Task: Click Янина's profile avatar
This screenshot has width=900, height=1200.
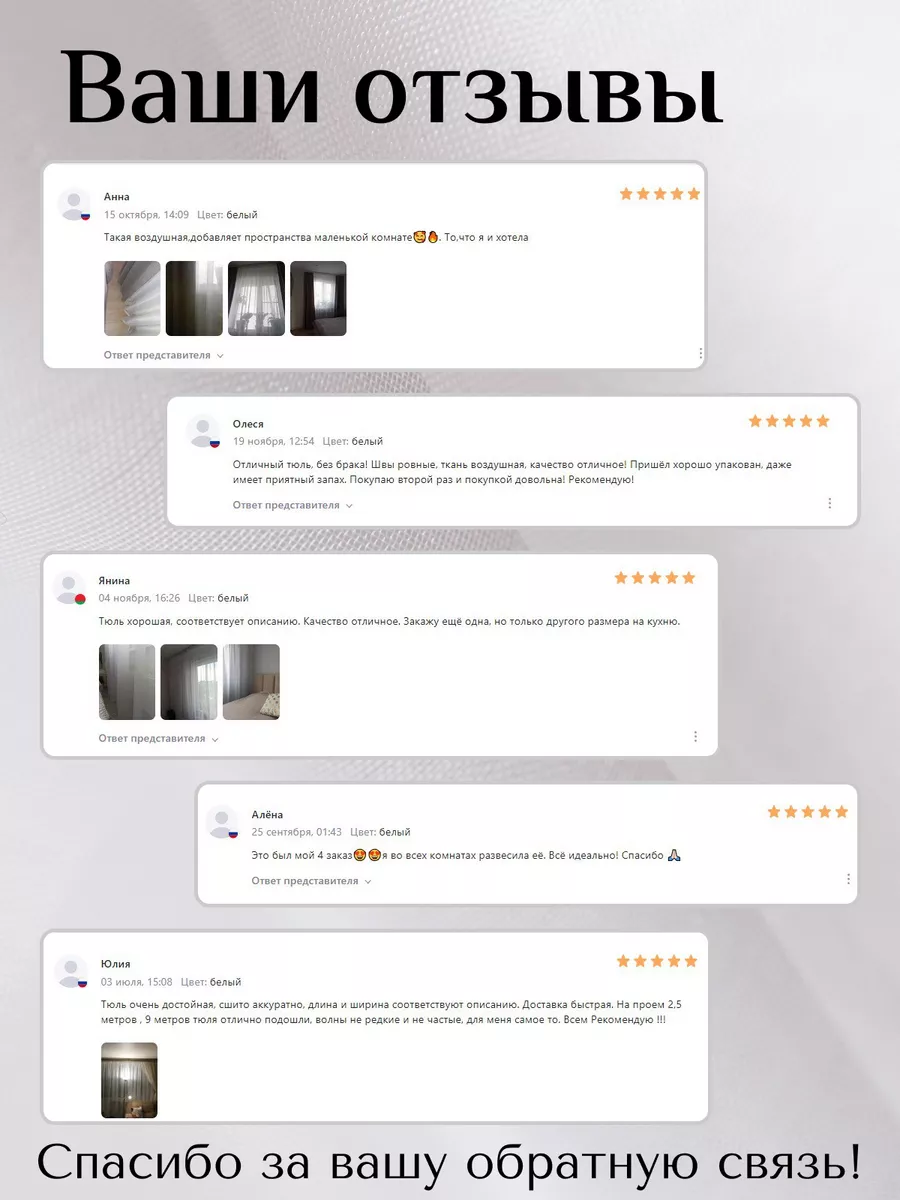Action: [69, 588]
